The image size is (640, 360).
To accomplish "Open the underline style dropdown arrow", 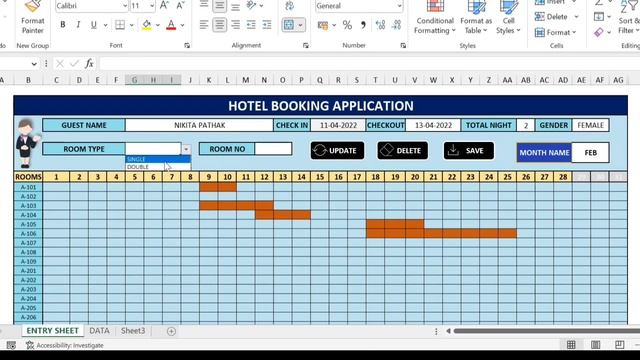I will point(105,25).
